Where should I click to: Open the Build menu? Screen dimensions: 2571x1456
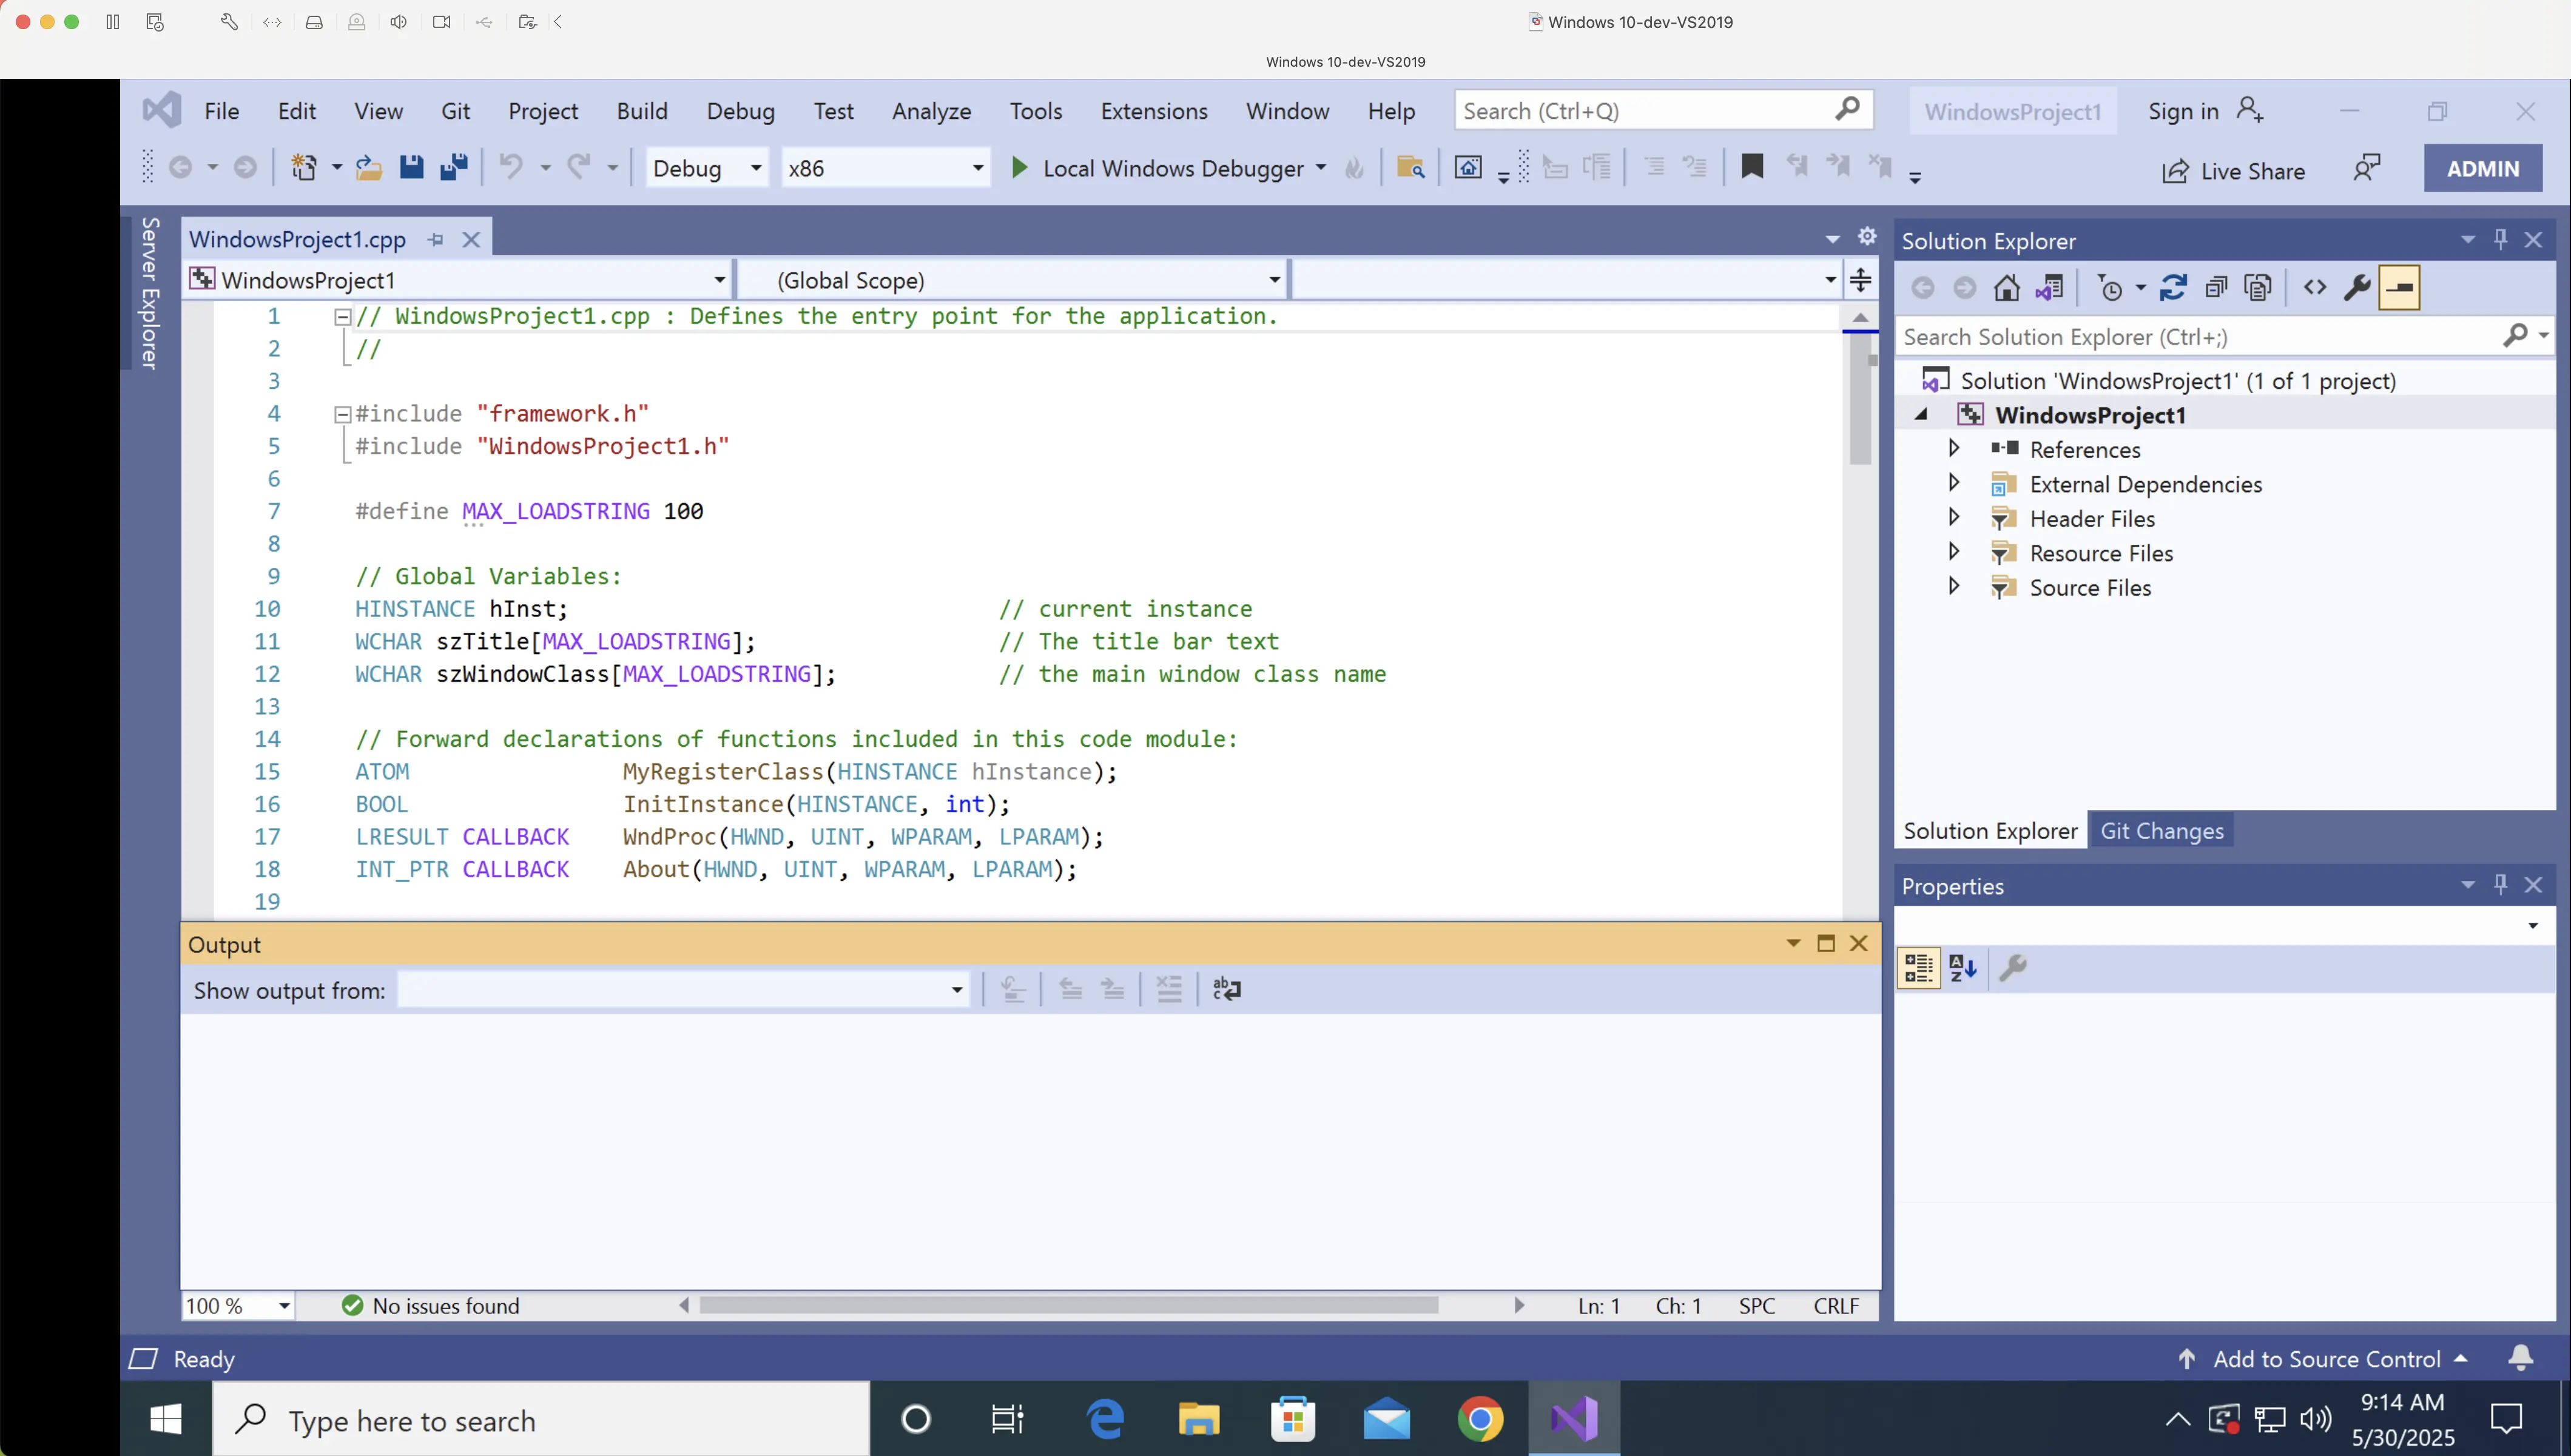tap(642, 111)
